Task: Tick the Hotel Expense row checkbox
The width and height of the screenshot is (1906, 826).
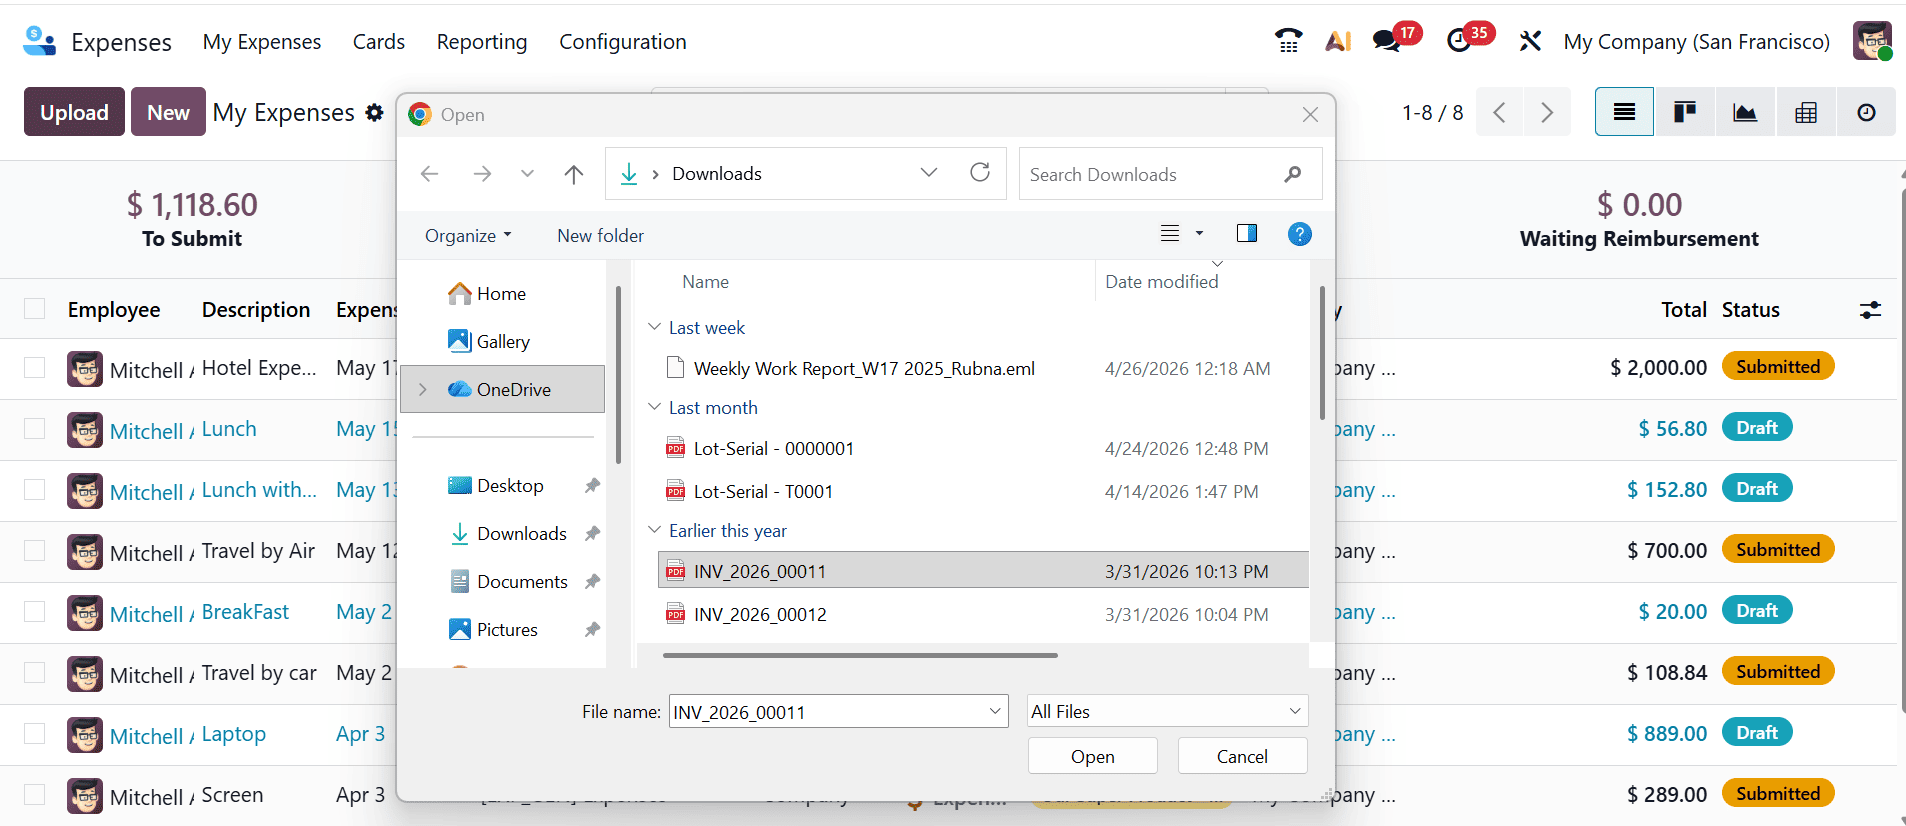Action: pos(35,368)
